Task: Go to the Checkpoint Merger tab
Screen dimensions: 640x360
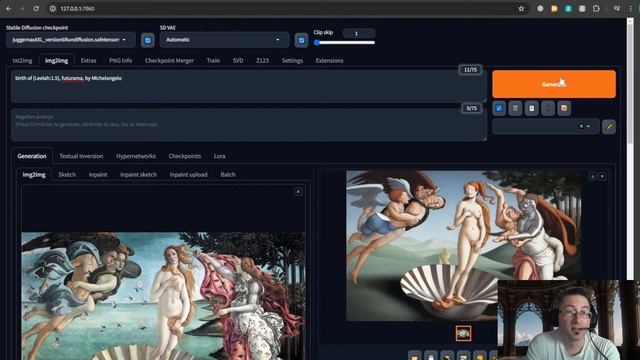Action: click(169, 60)
